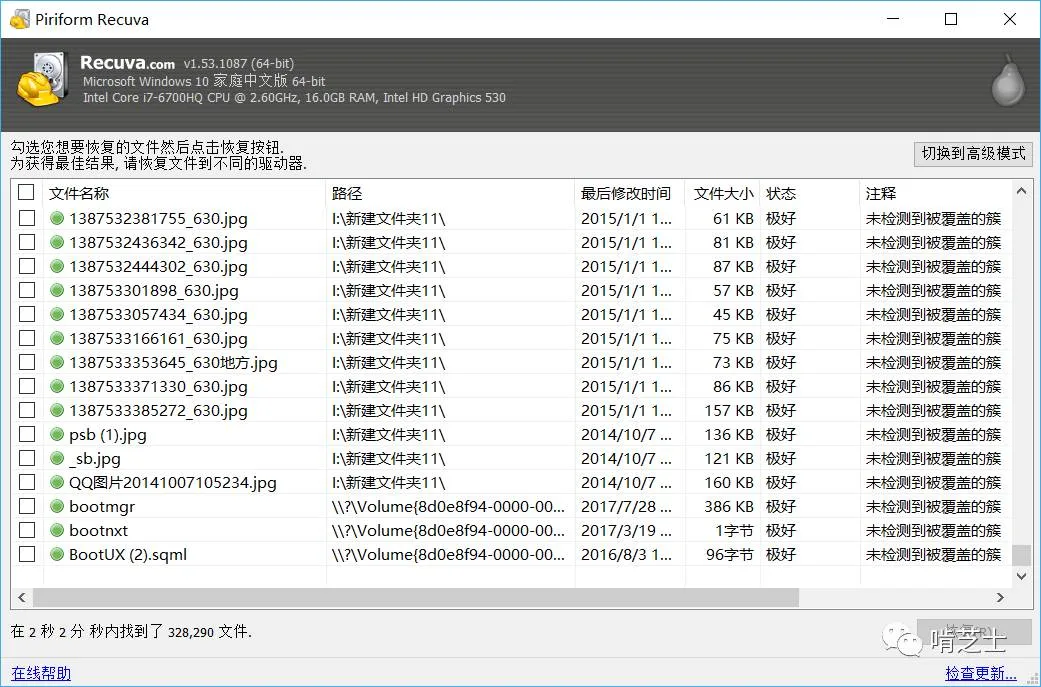Mark _sb.jpg checkbox
Image resolution: width=1041 pixels, height=687 pixels.
tap(27, 458)
